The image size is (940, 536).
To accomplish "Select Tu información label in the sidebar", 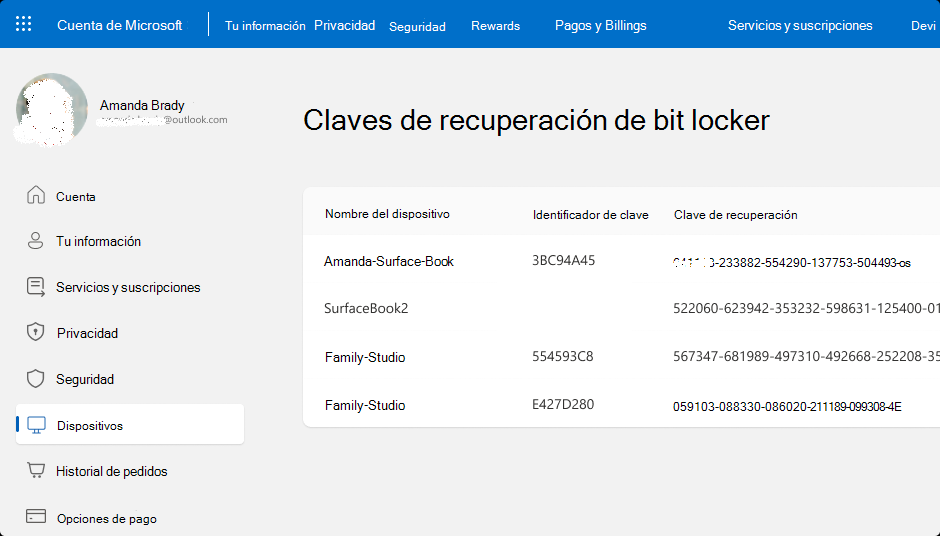I will coord(98,242).
